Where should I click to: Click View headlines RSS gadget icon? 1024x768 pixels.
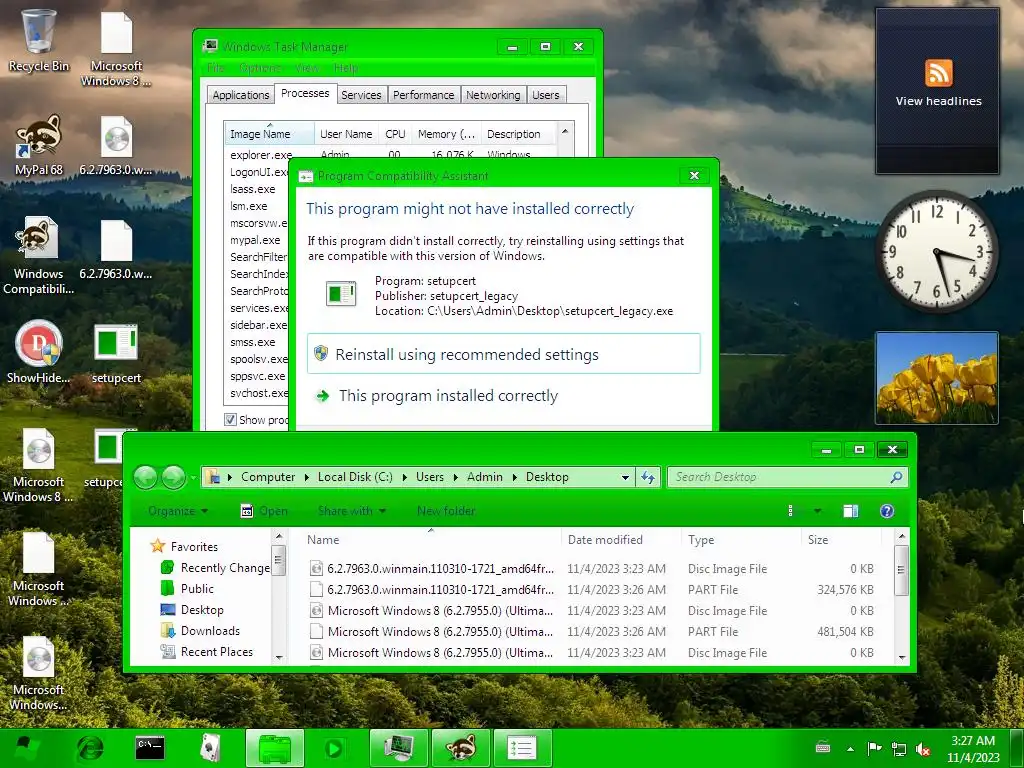938,72
